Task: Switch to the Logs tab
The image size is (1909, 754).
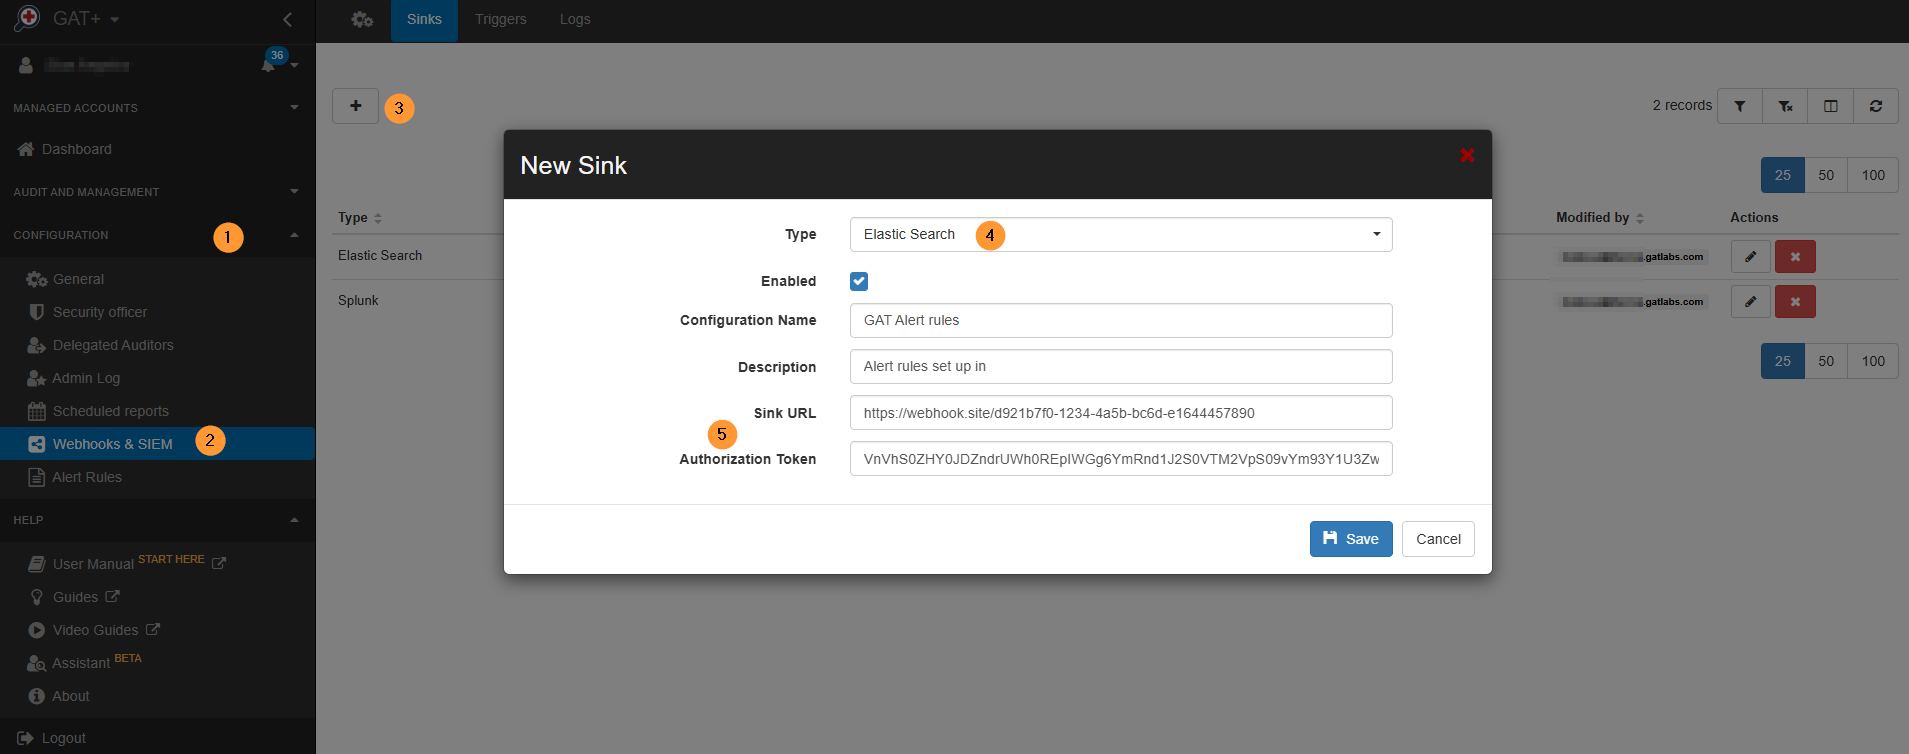Action: point(575,20)
